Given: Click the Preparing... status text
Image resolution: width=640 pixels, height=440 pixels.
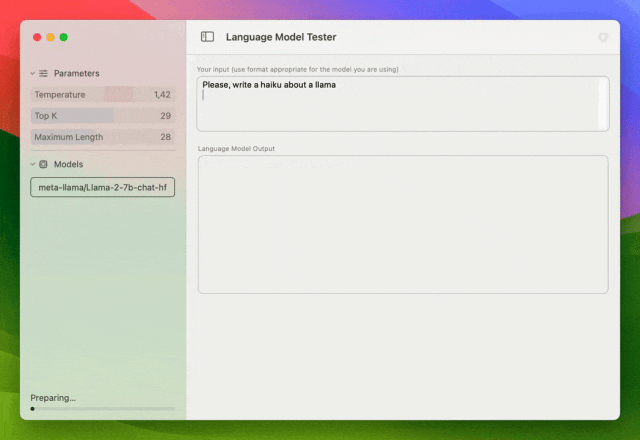Looking at the screenshot, I should 53,398.
